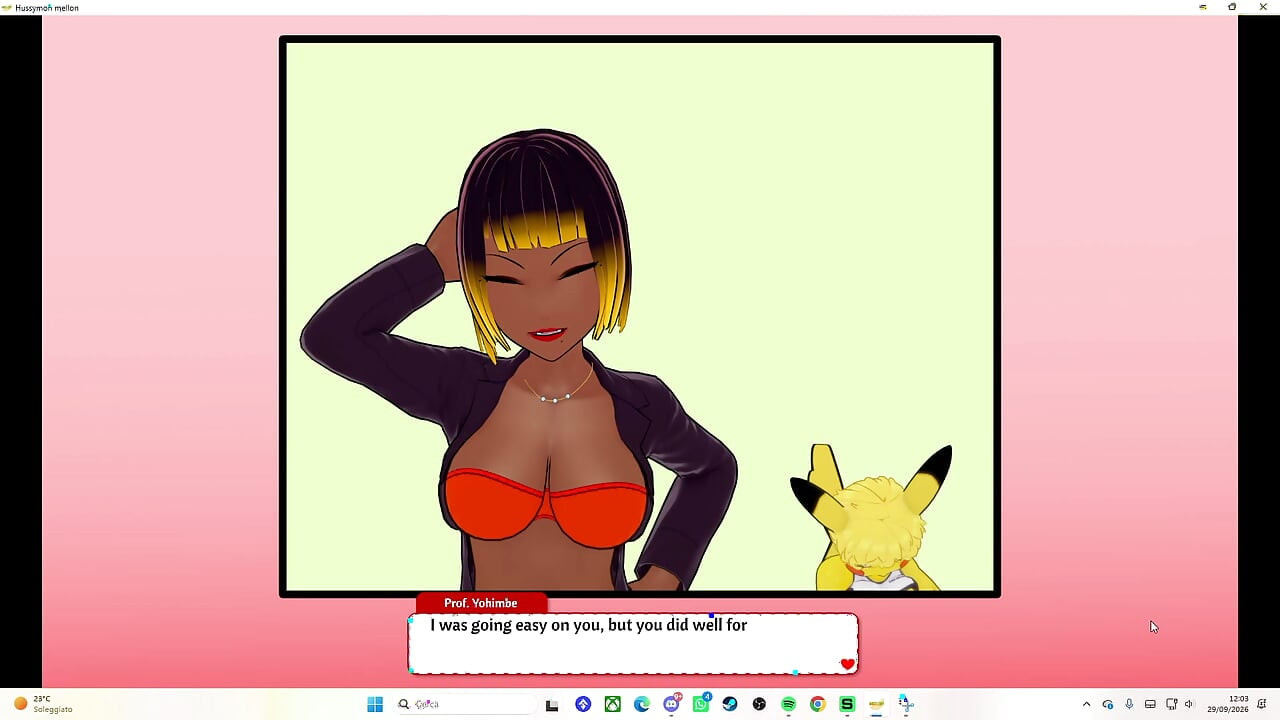
Task: Click the Prof. Yohimbe name label
Action: (481, 603)
